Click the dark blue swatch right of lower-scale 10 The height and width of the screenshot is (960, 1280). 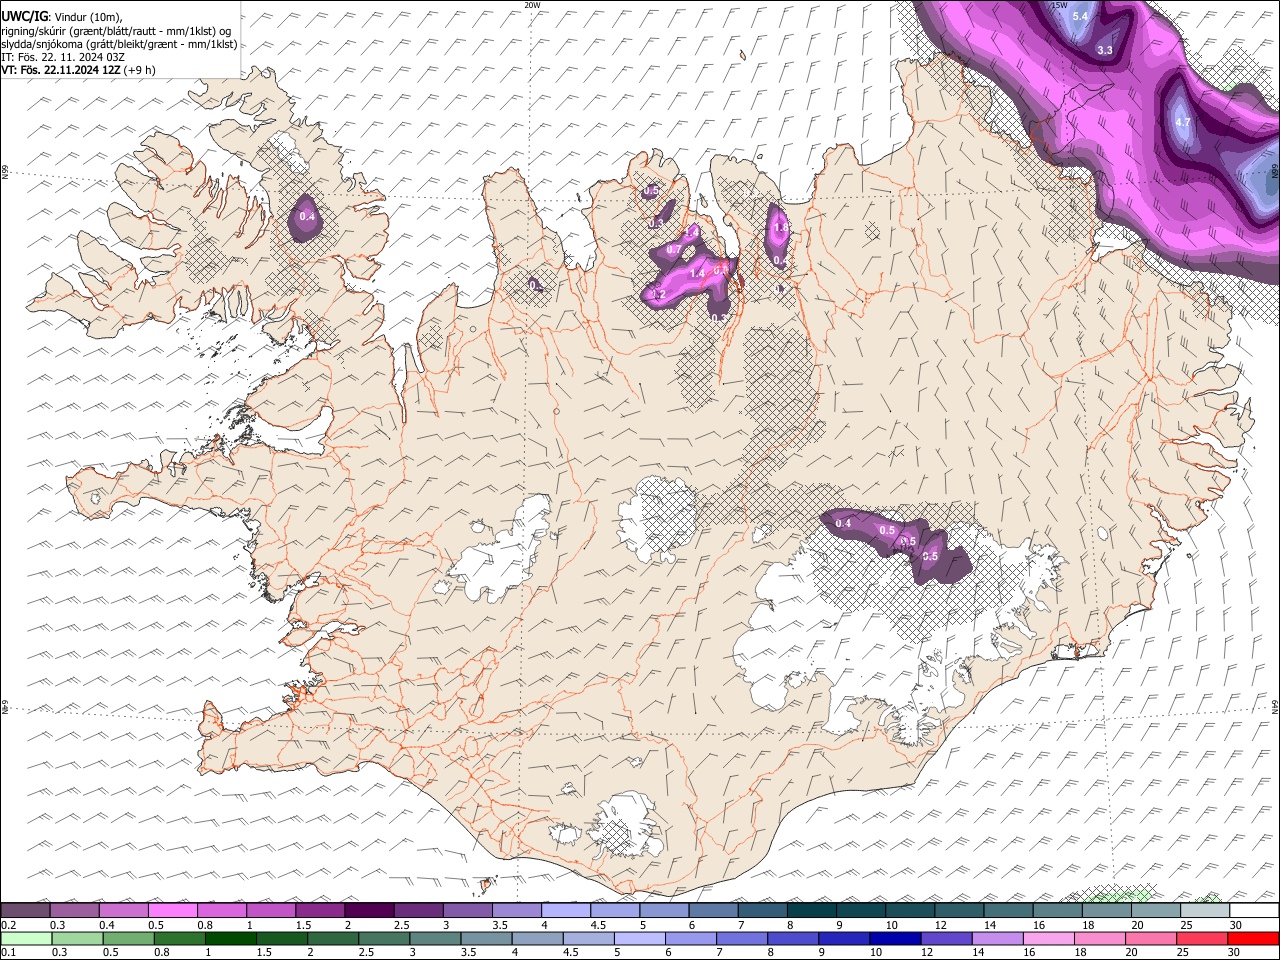[895, 939]
